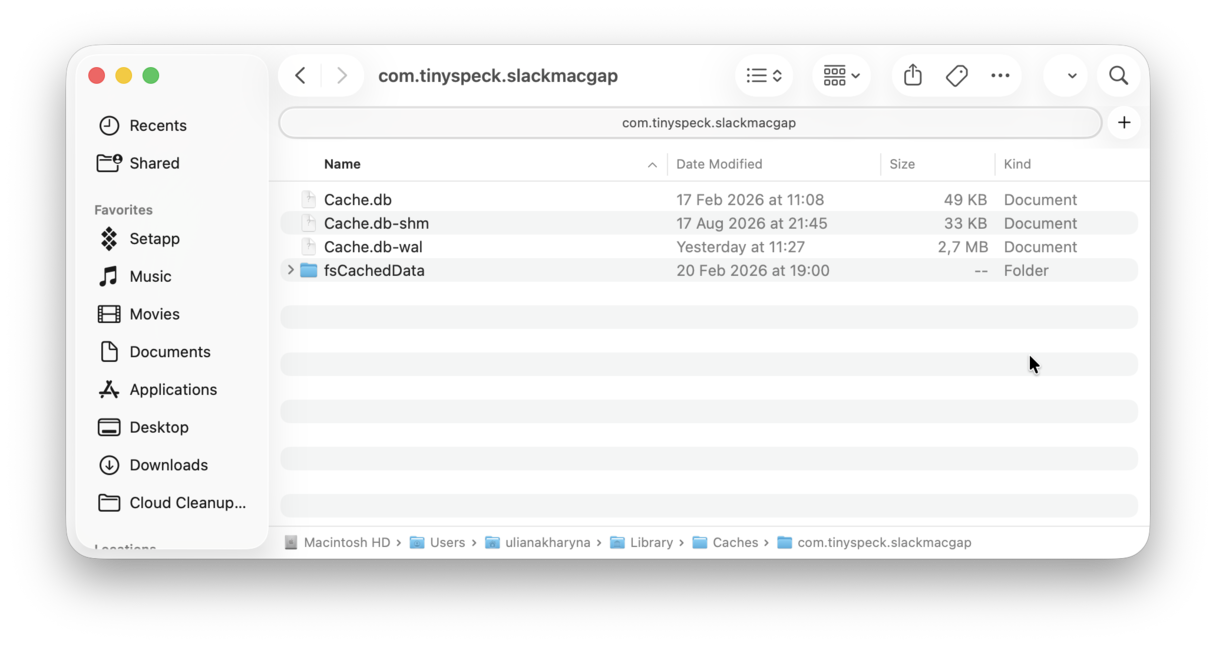Add a new tab with plus button
The width and height of the screenshot is (1216, 646).
tap(1124, 123)
